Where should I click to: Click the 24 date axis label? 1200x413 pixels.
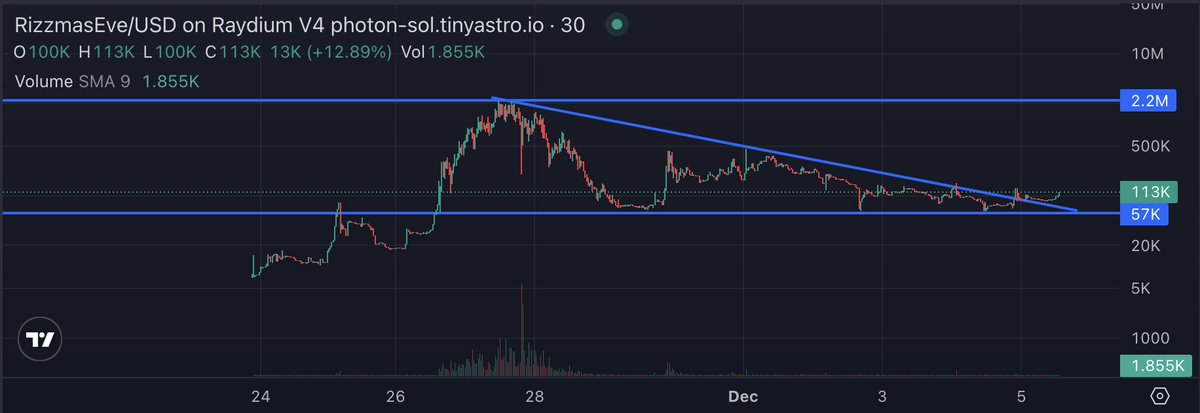point(260,395)
